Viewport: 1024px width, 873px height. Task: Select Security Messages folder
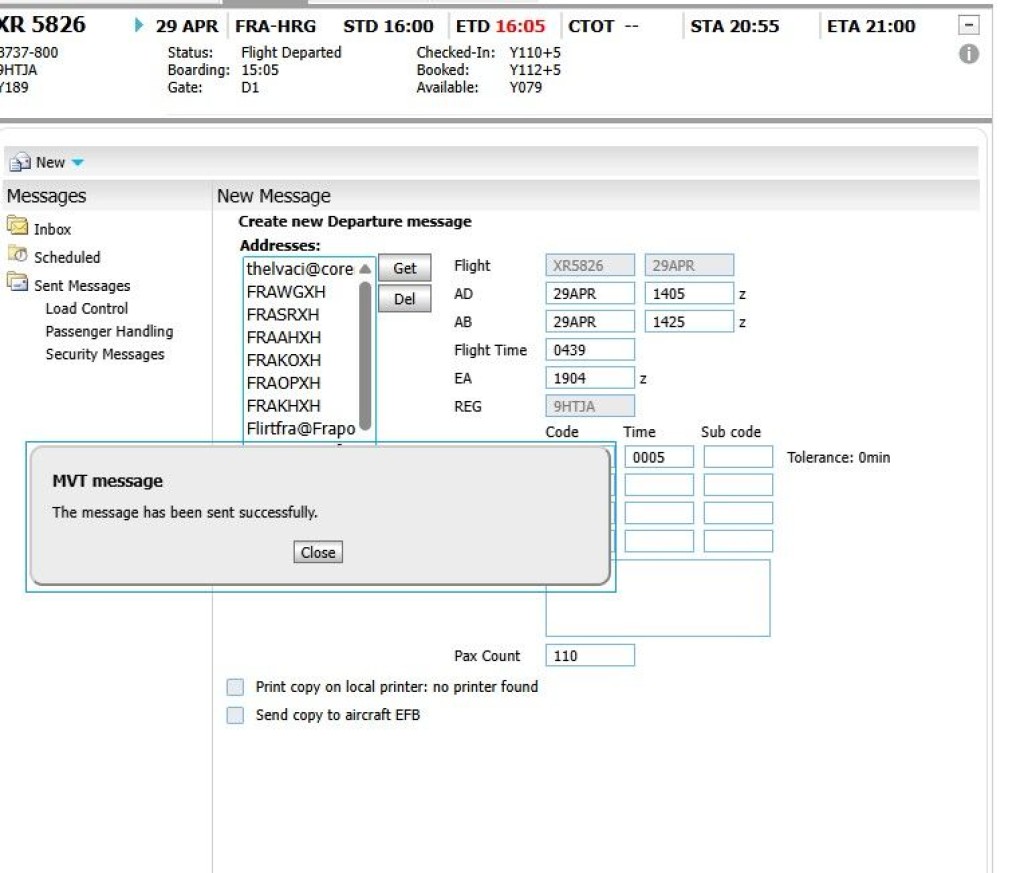(x=105, y=354)
